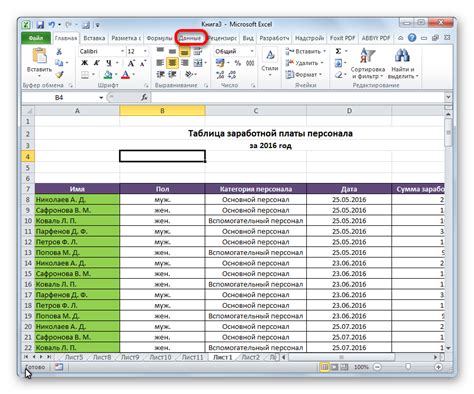Click the macro recording icon in status bar

tap(59, 367)
